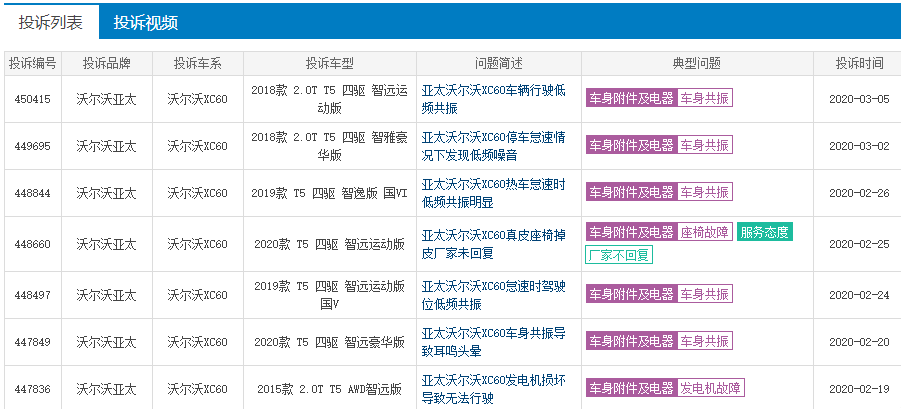
Task: Click 车身附件及电器 tag in row 448844
Action: click(632, 191)
